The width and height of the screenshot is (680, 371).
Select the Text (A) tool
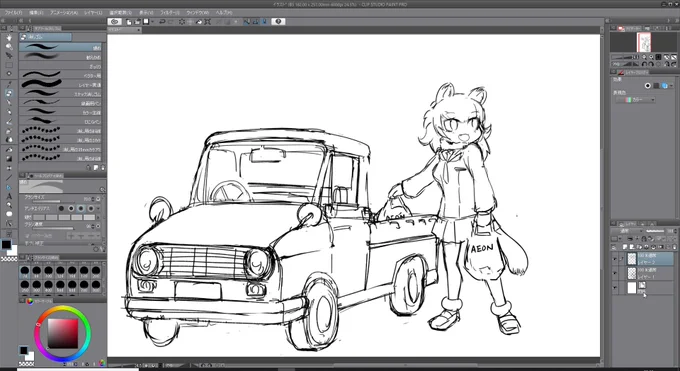[x=9, y=196]
